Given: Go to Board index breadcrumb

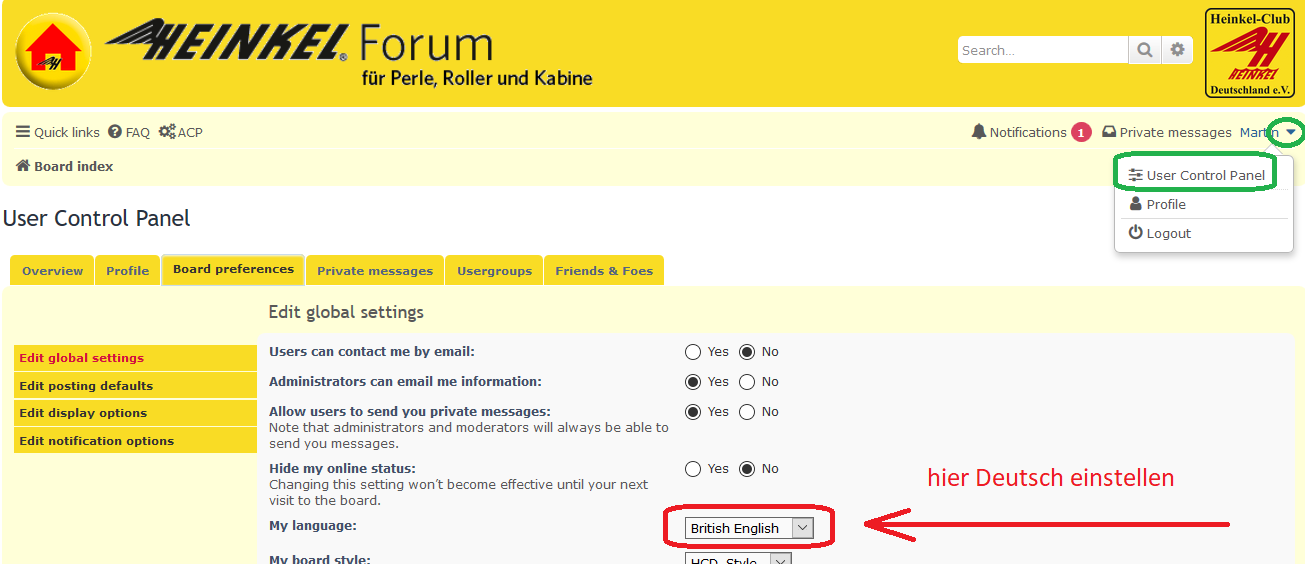Looking at the screenshot, I should [64, 166].
